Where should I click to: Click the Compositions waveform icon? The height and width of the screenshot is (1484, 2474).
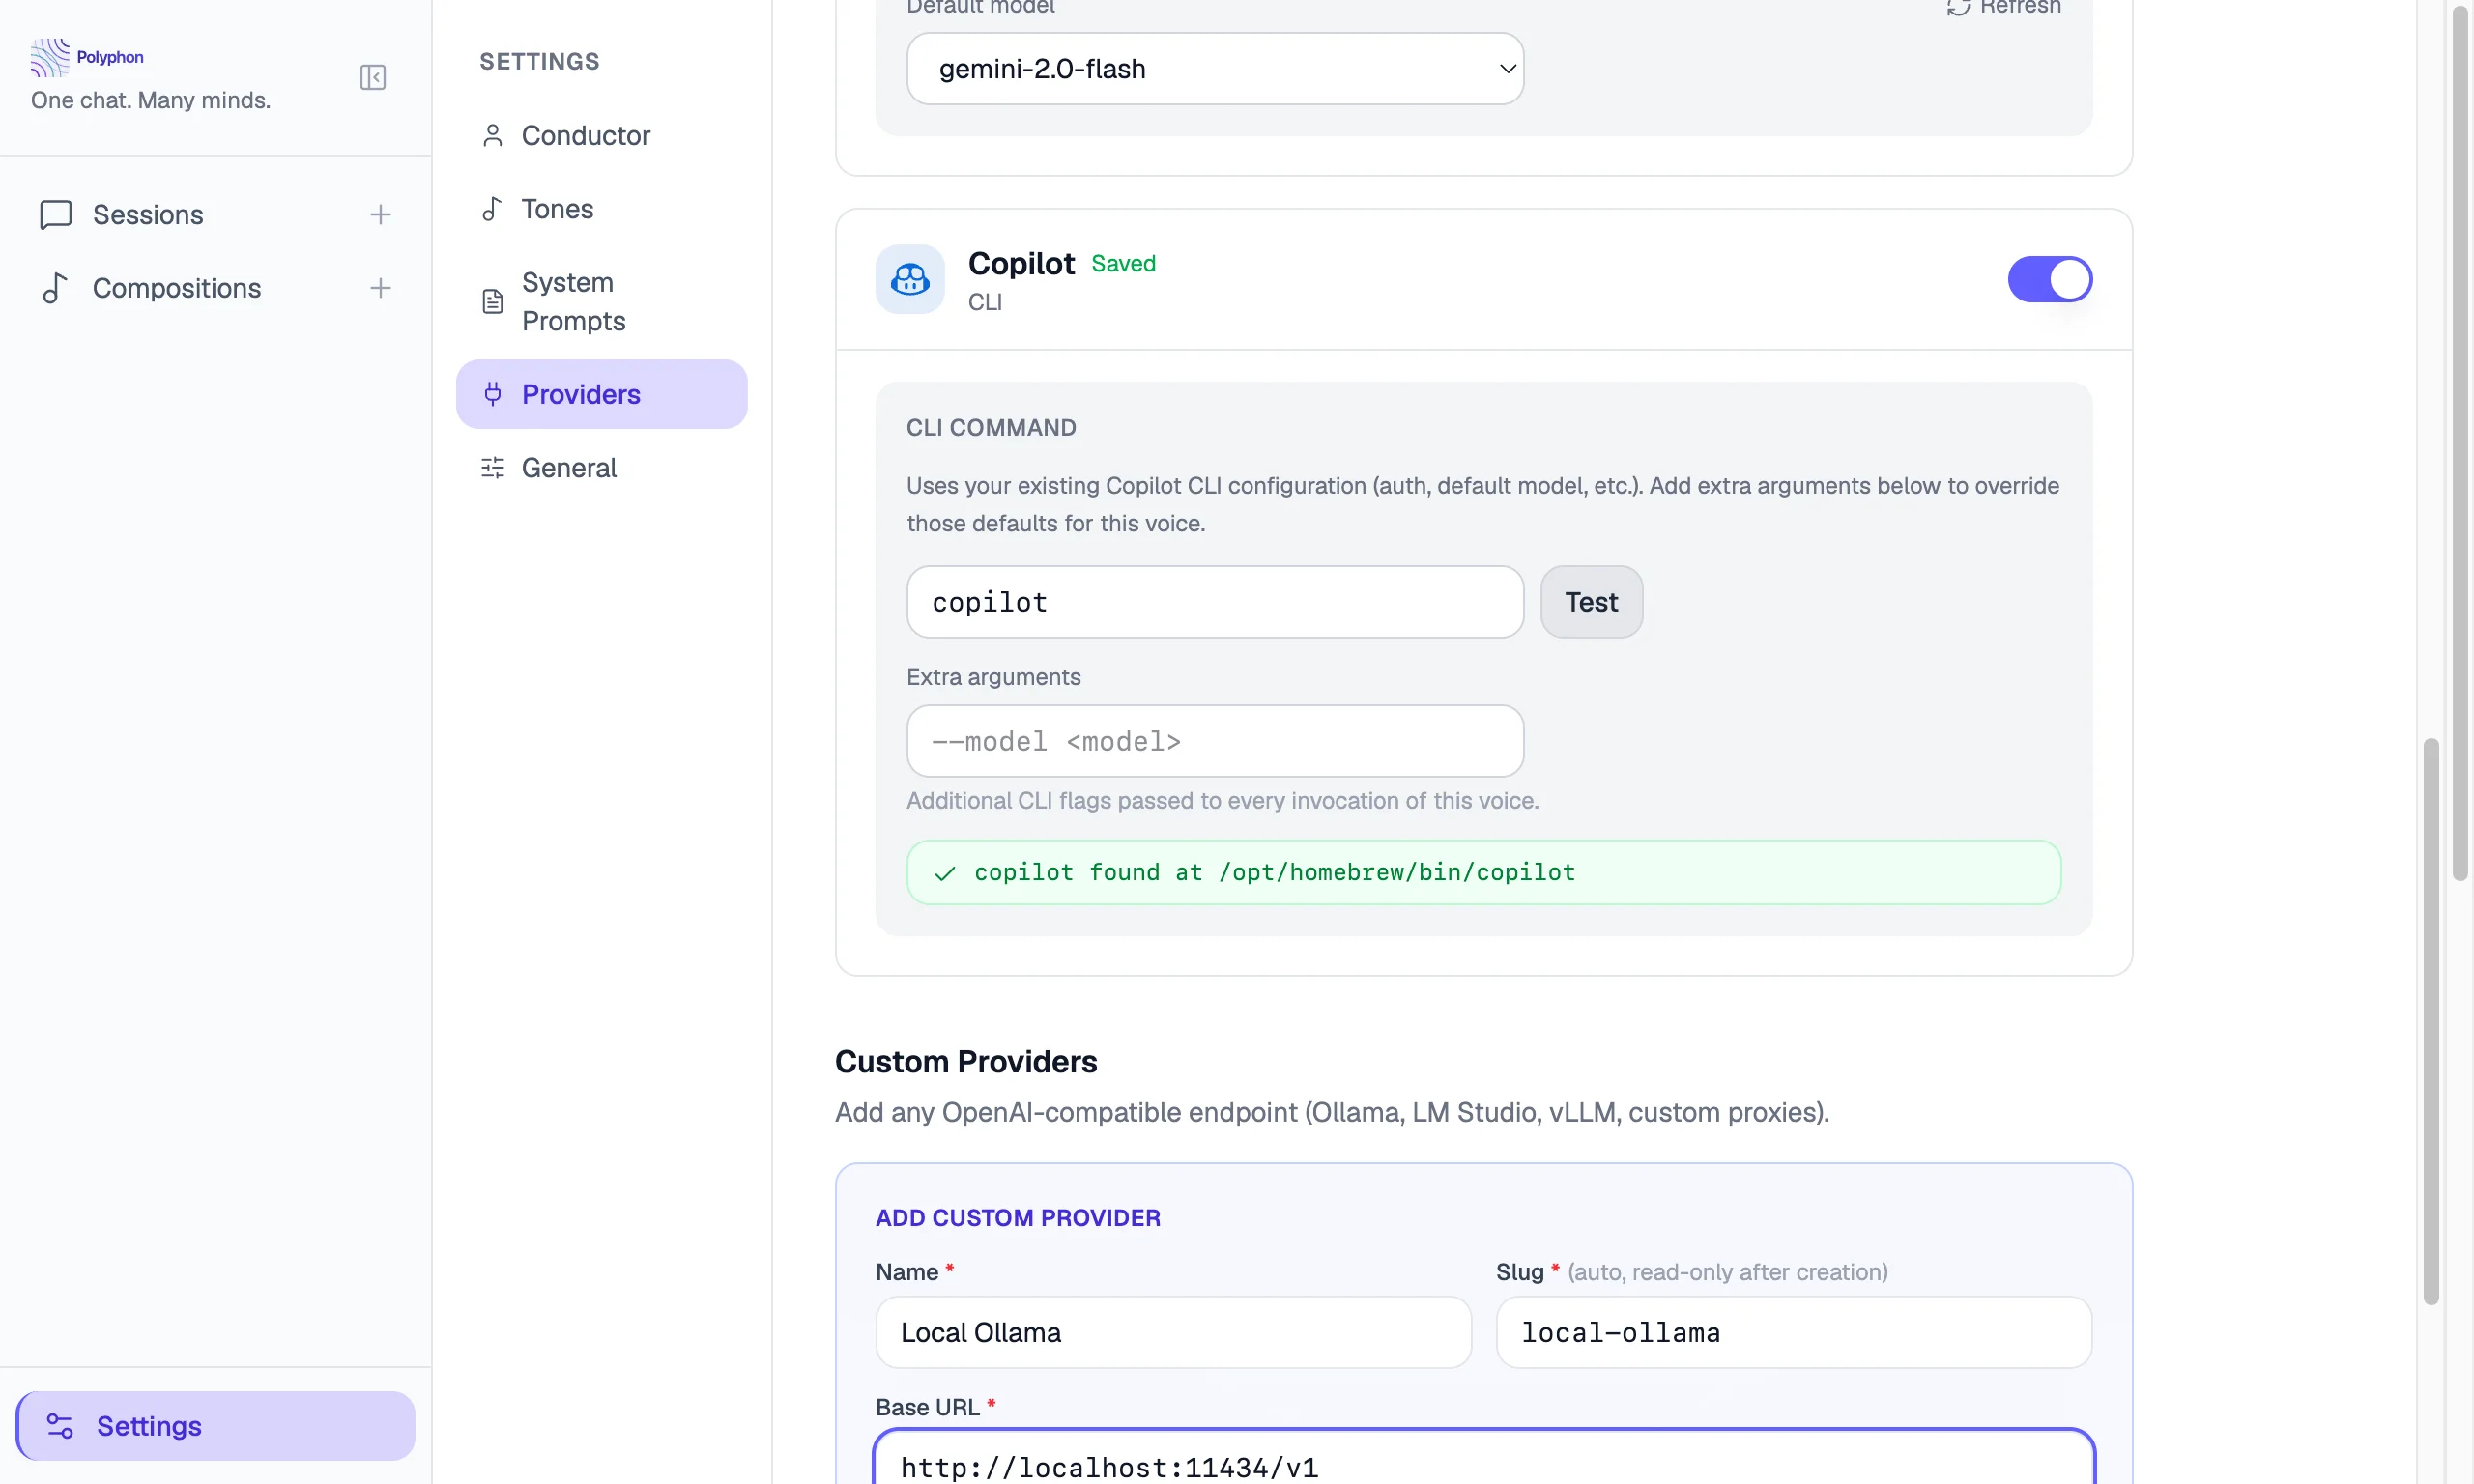(55, 287)
